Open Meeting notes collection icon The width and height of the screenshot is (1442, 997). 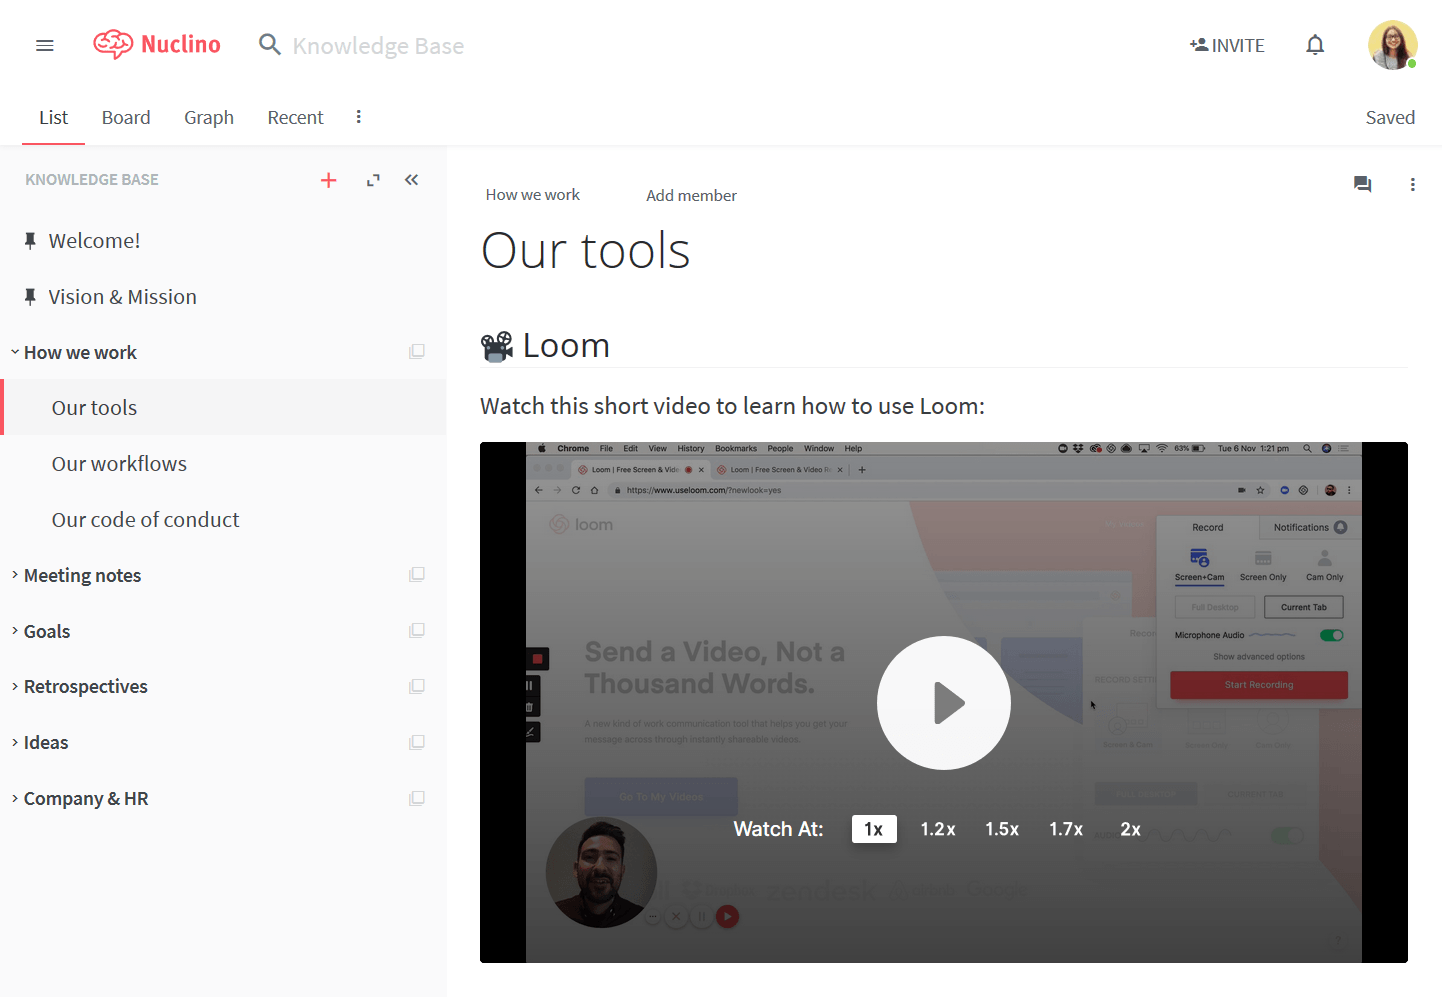[417, 575]
